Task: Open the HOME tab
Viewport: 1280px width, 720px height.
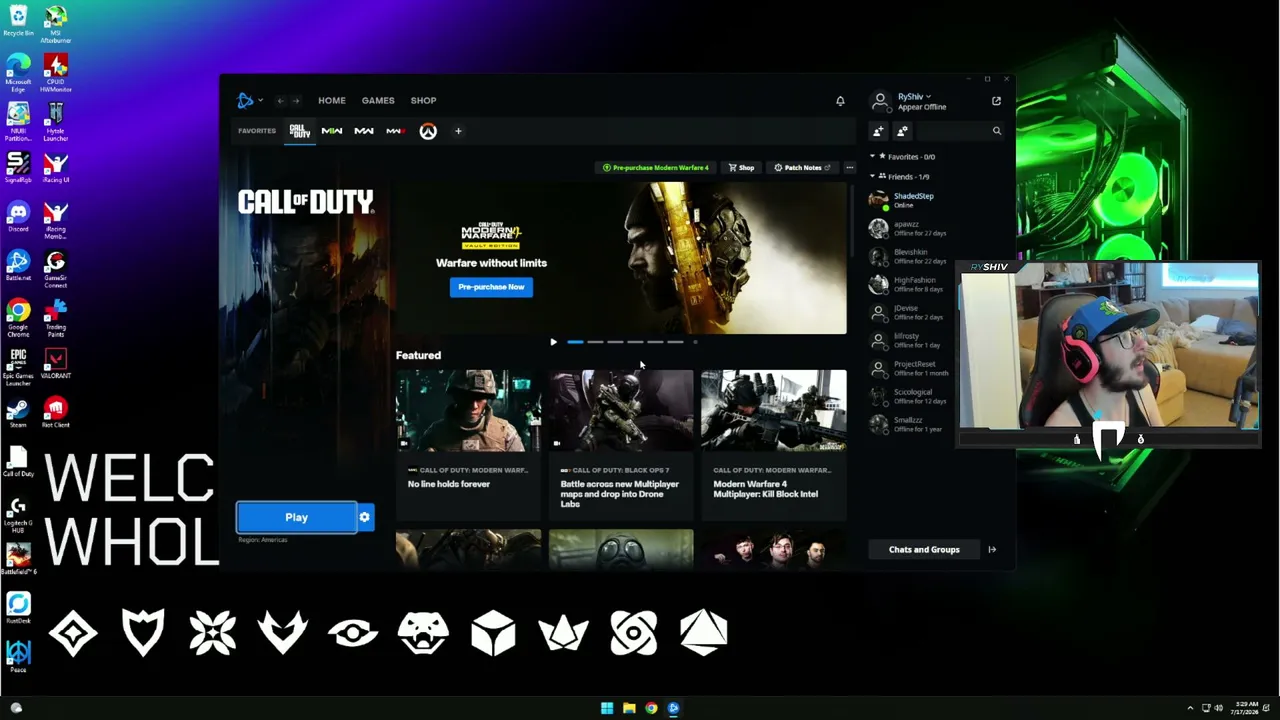Action: click(332, 100)
